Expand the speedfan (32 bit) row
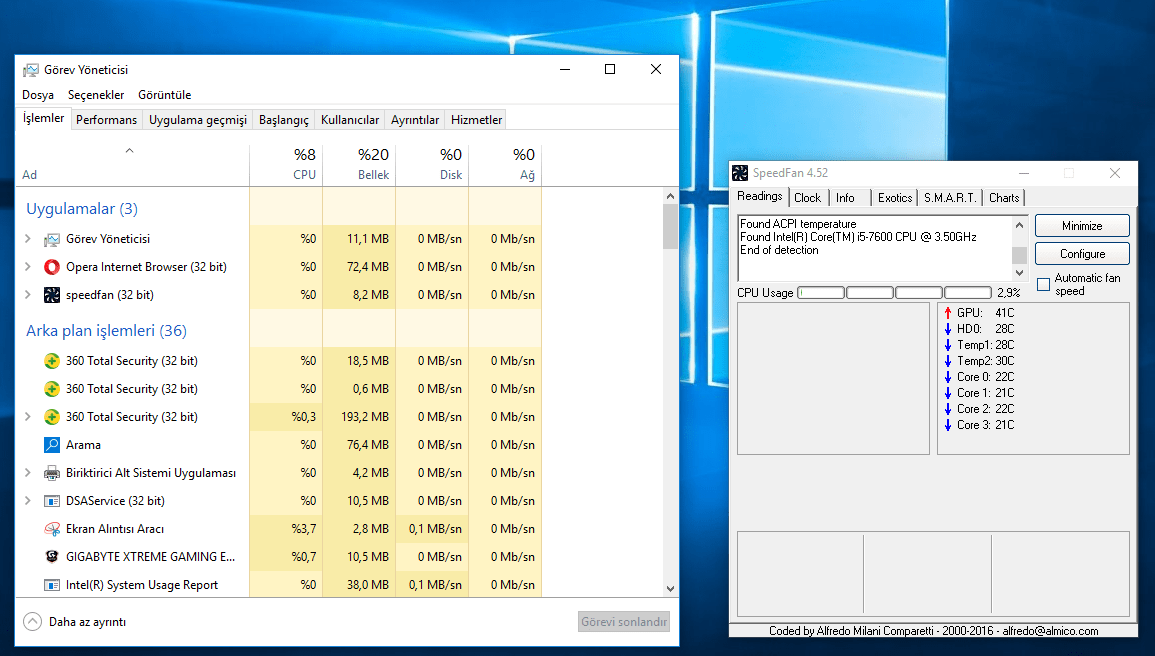1155x656 pixels. coord(27,295)
